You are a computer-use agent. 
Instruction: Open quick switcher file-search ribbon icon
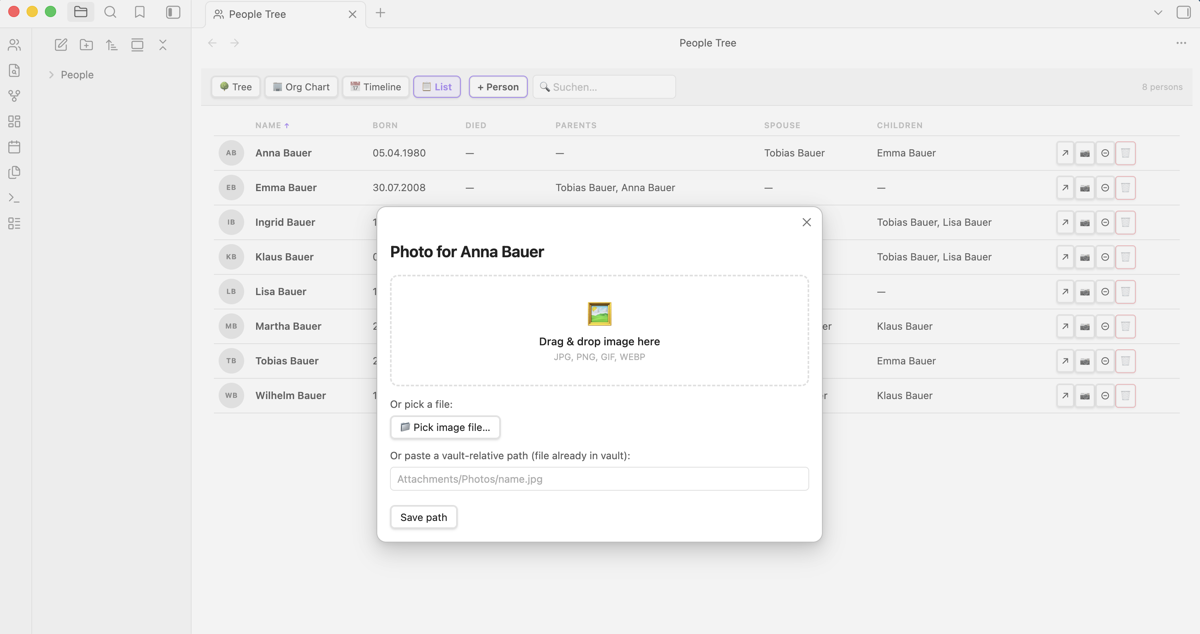click(x=14, y=71)
